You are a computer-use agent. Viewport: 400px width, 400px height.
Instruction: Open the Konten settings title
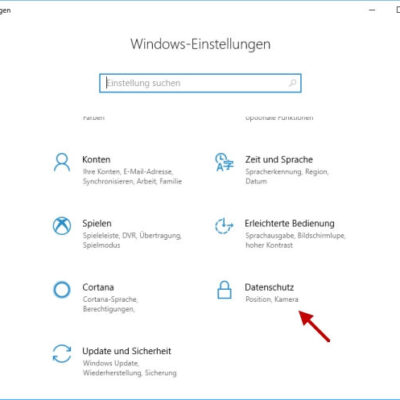pyautogui.click(x=96, y=160)
